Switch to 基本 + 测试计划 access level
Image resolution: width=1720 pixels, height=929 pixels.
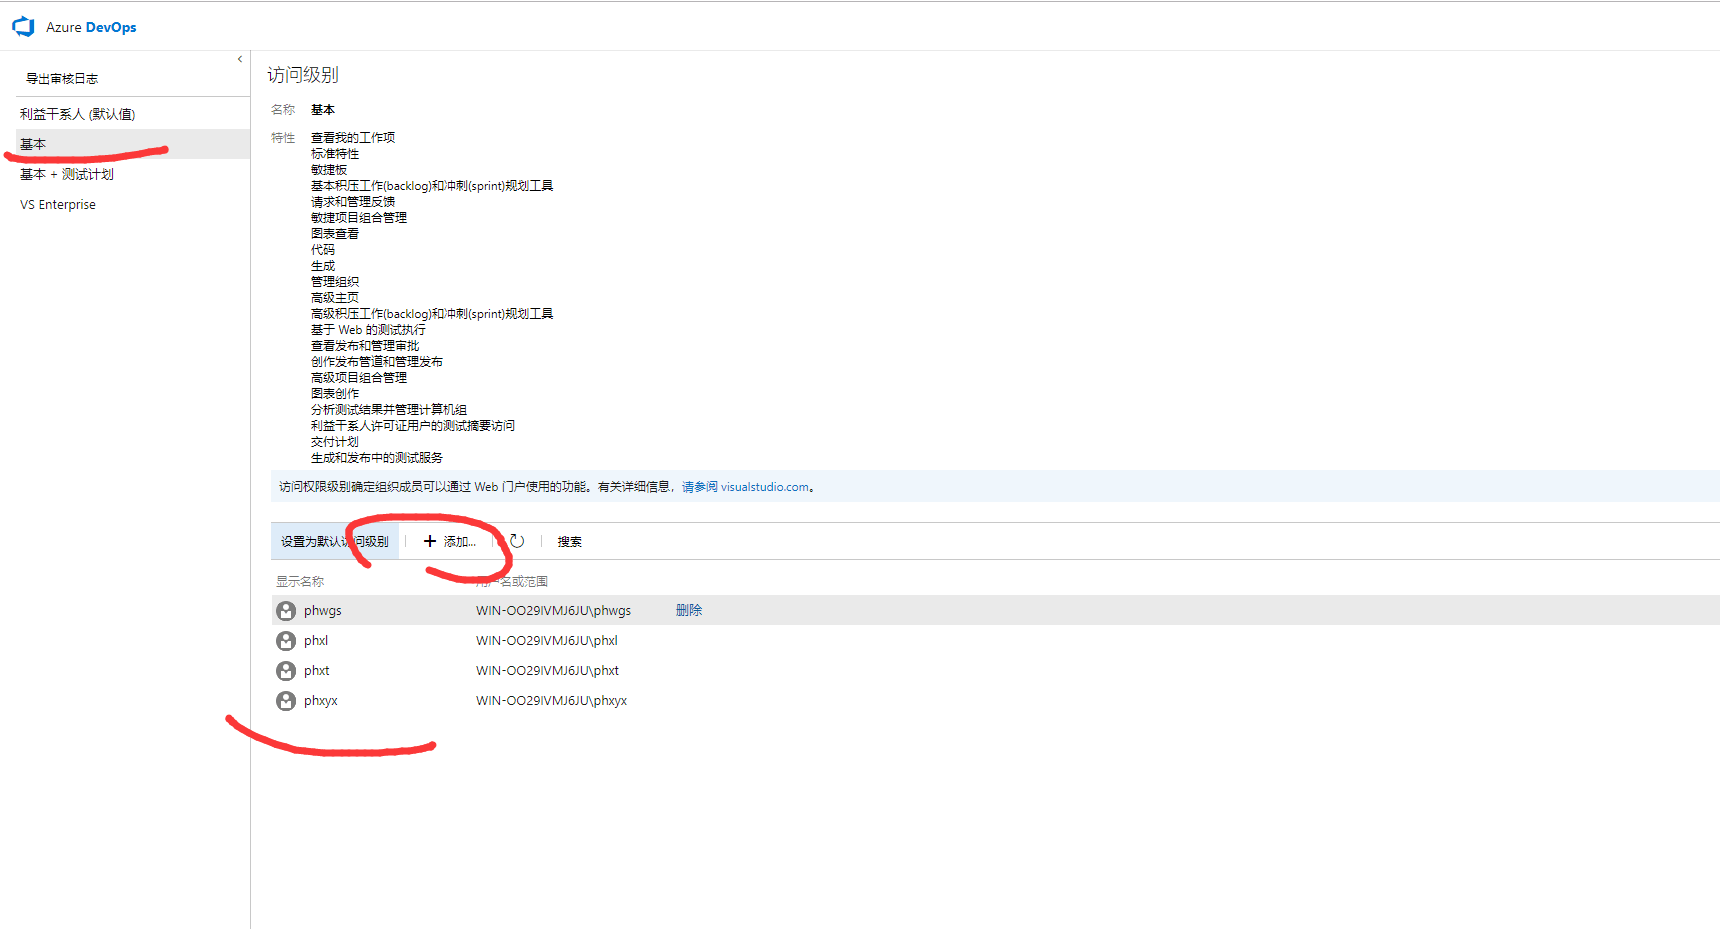(67, 174)
